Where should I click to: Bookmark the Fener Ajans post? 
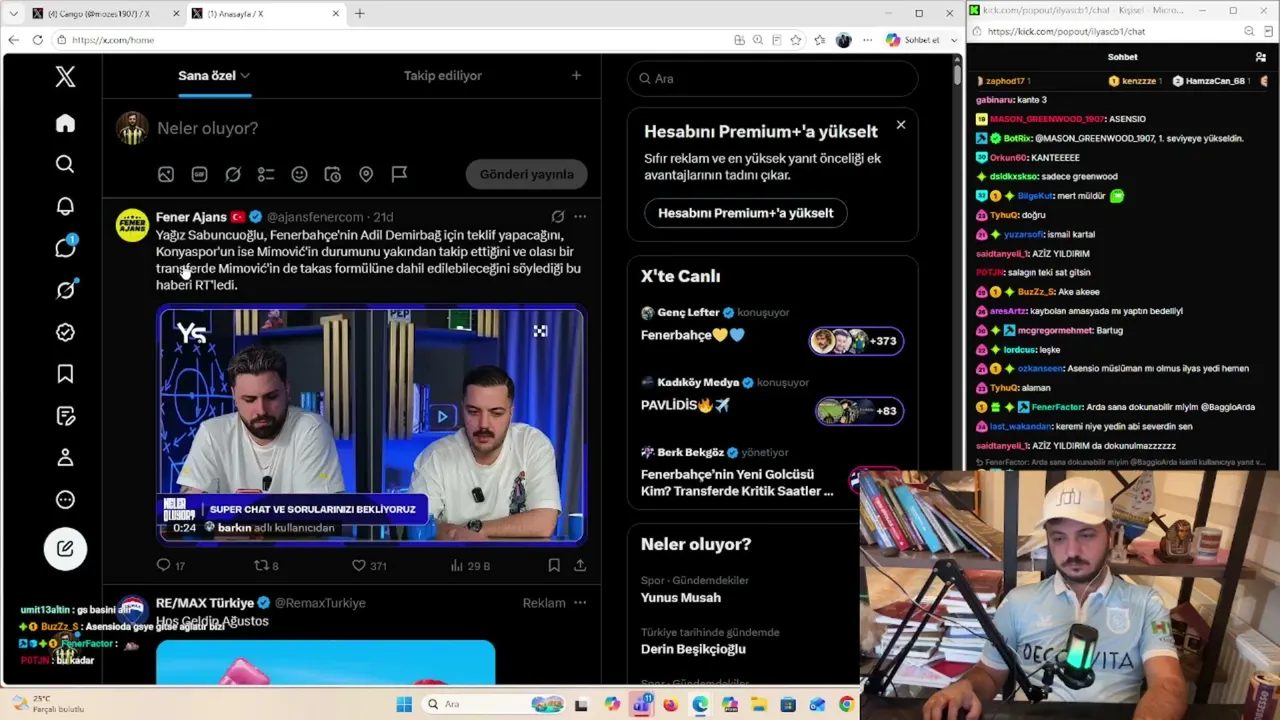(x=553, y=565)
